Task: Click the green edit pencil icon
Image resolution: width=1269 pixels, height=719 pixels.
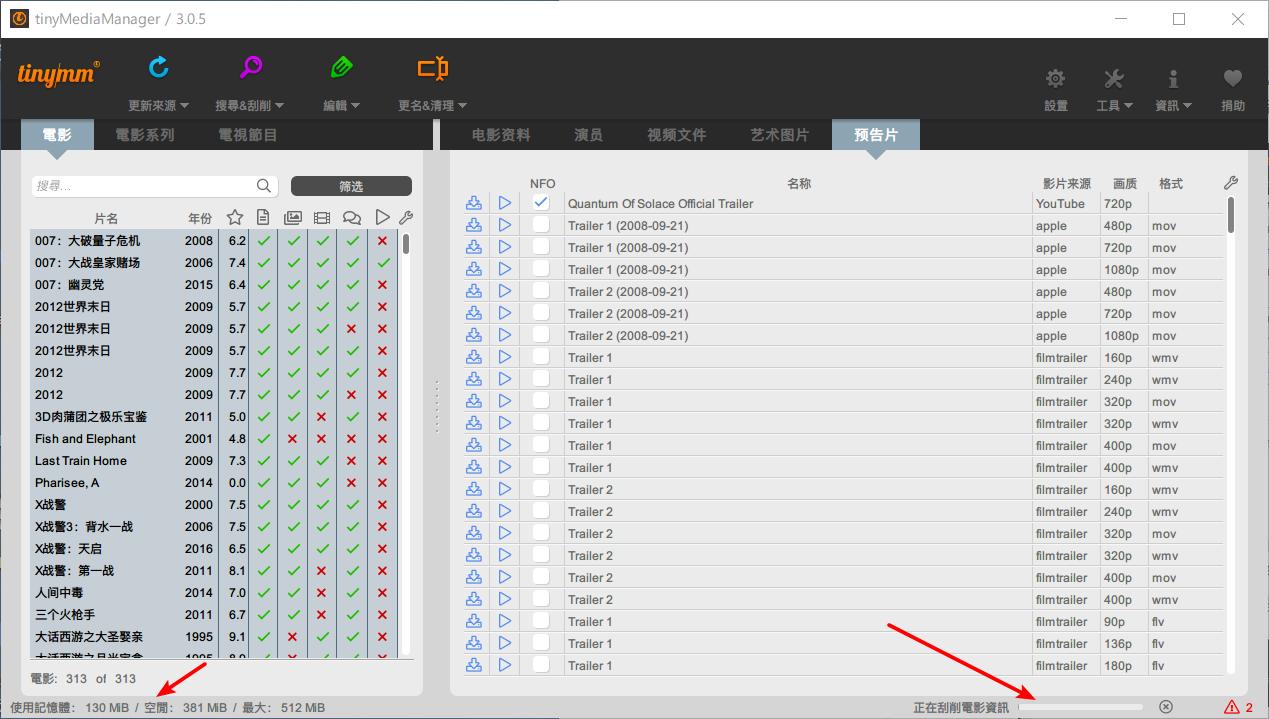Action: click(342, 68)
